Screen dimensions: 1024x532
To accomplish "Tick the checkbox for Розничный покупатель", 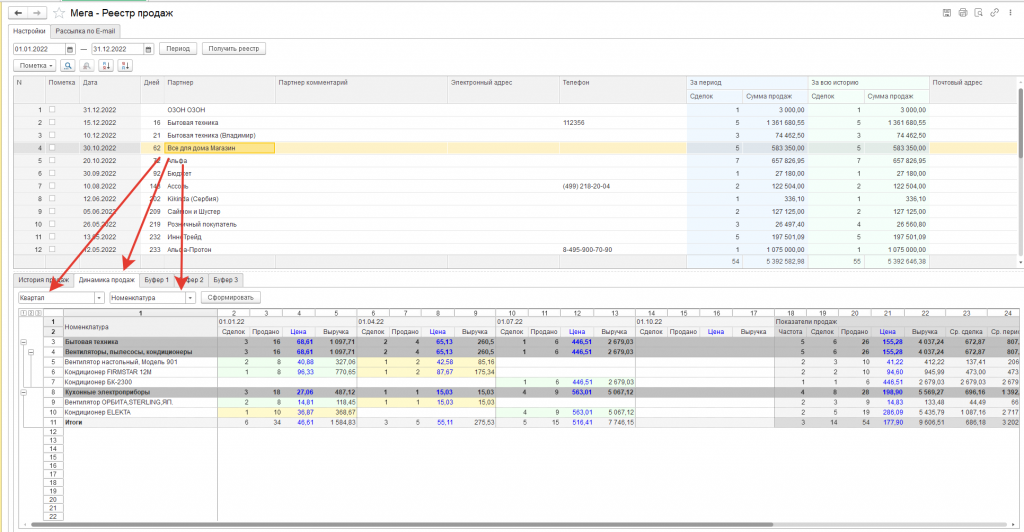I will pyautogui.click(x=52, y=224).
